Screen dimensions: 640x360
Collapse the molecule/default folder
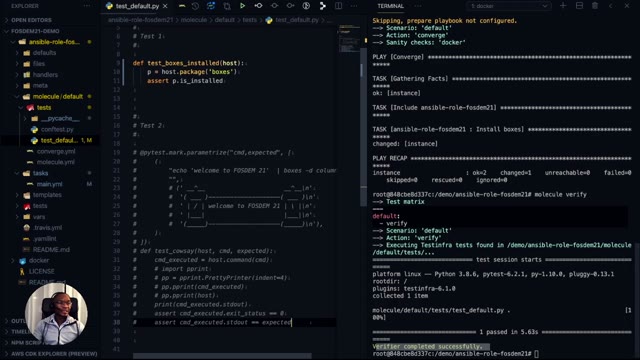tap(58, 97)
